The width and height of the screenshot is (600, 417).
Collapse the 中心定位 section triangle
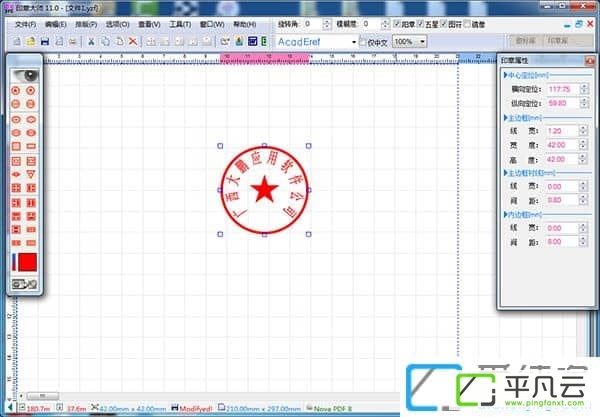[x=505, y=75]
